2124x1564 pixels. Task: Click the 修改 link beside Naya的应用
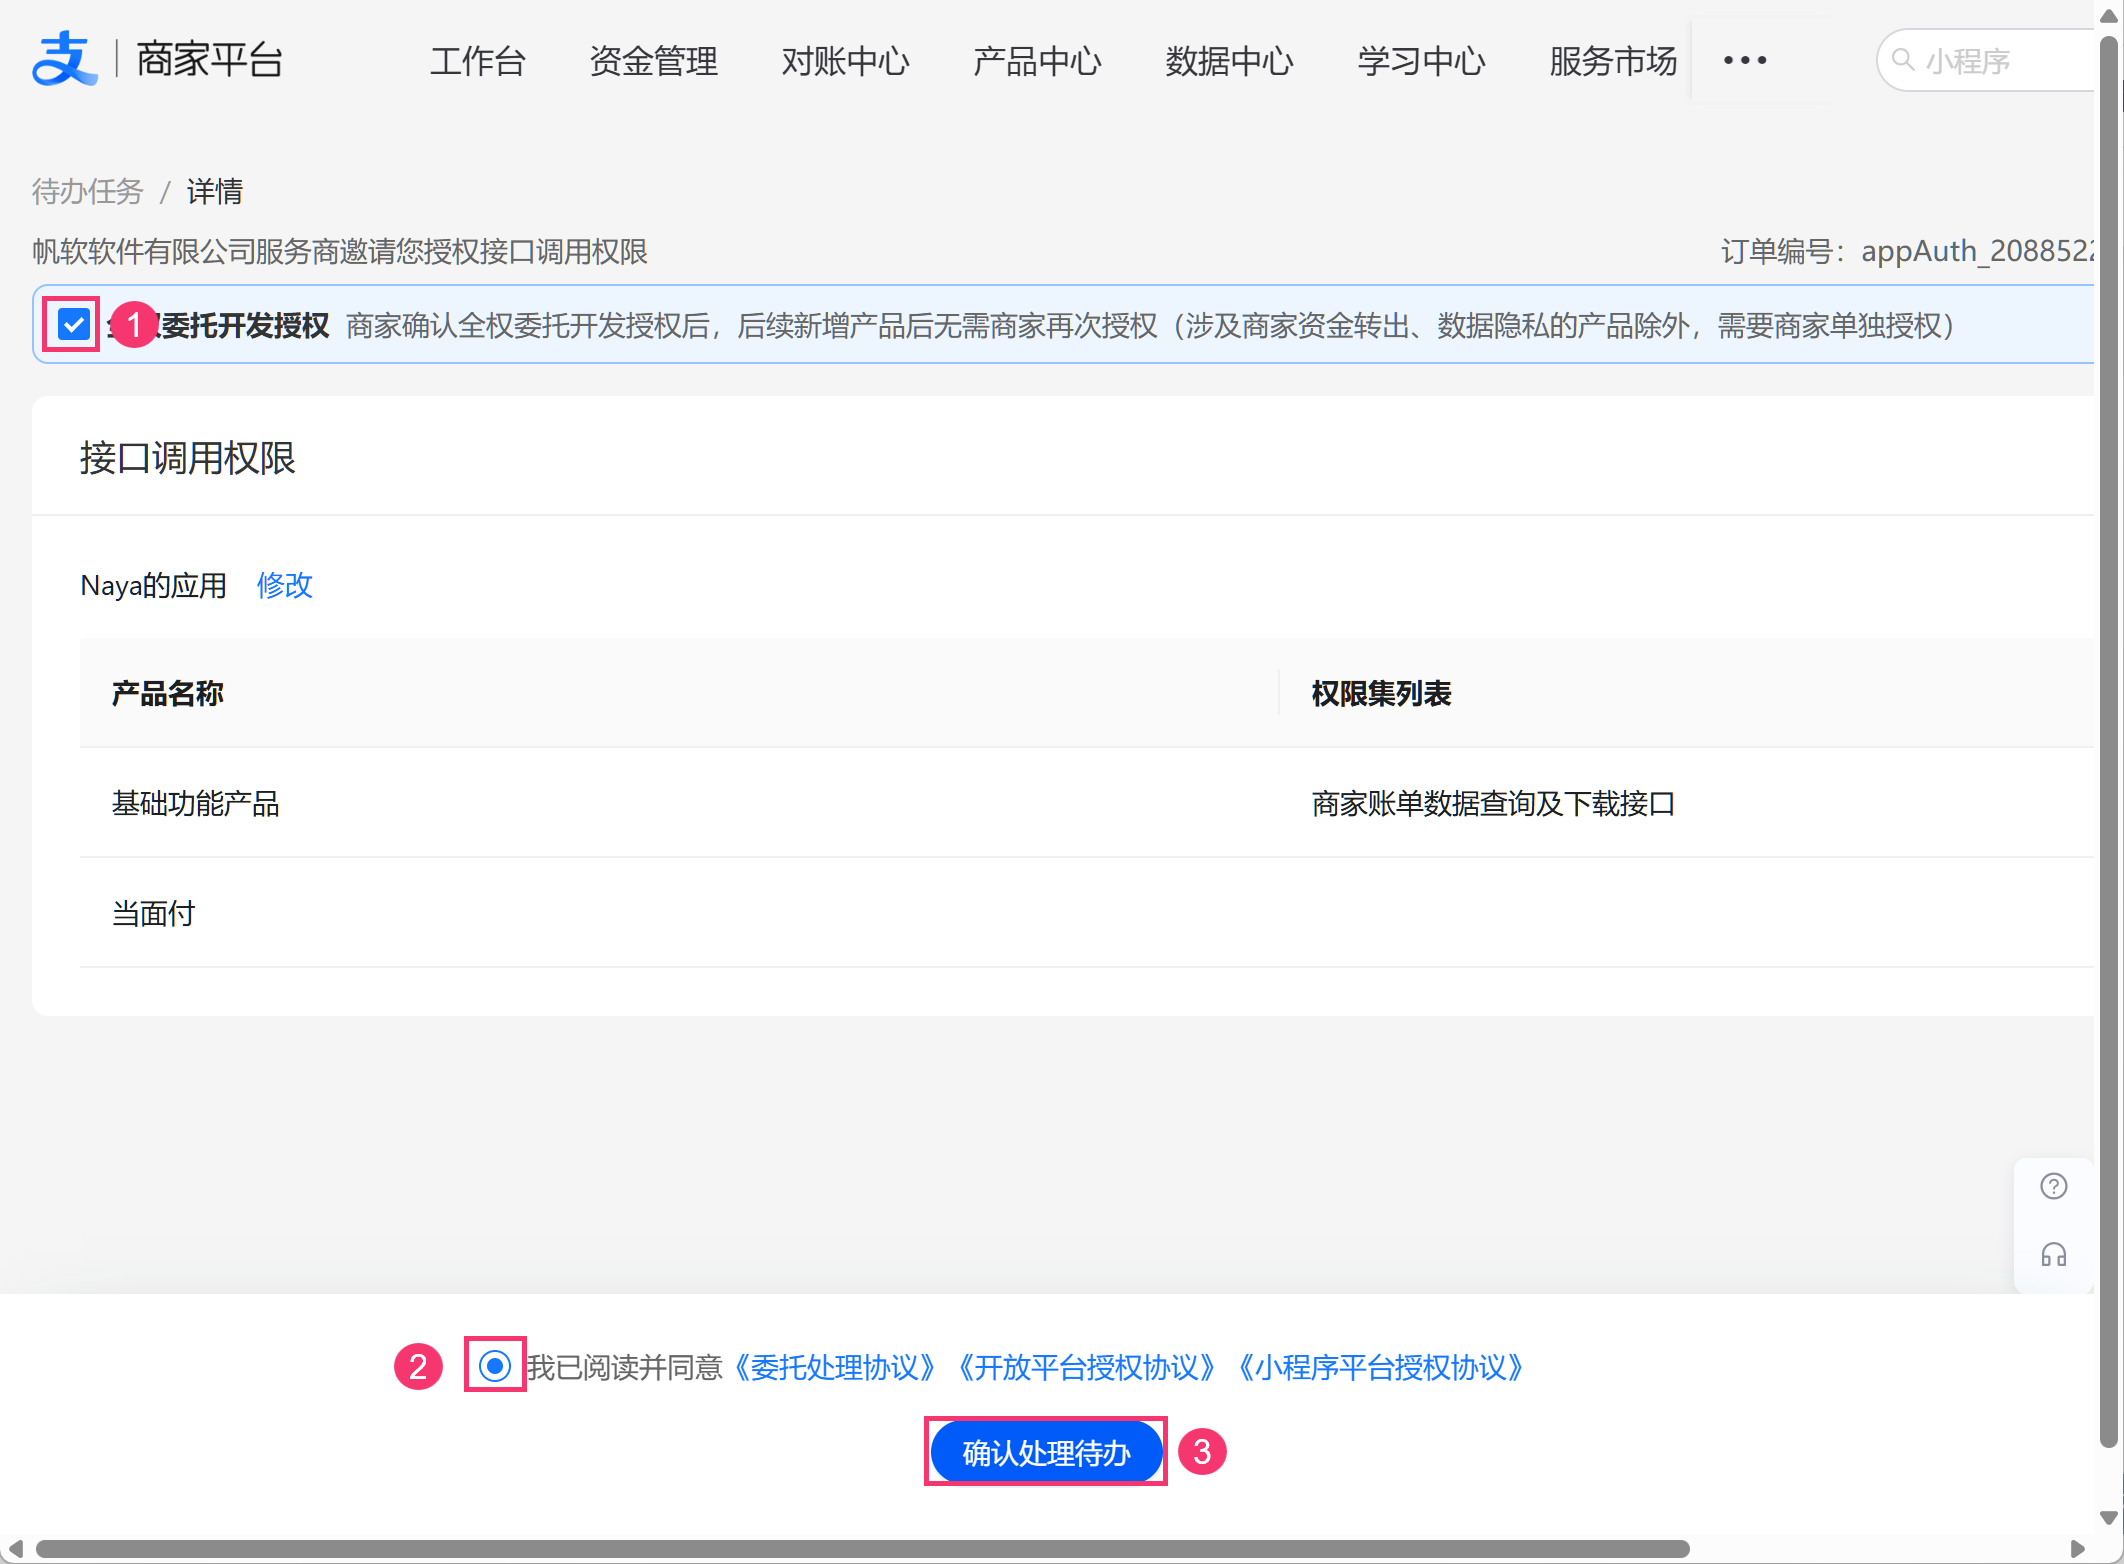coord(285,585)
